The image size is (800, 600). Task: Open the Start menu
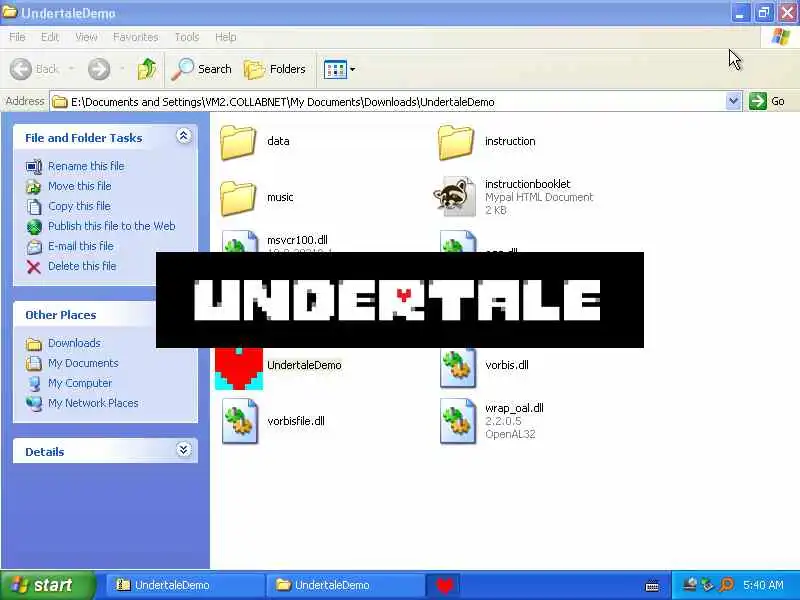tap(48, 585)
